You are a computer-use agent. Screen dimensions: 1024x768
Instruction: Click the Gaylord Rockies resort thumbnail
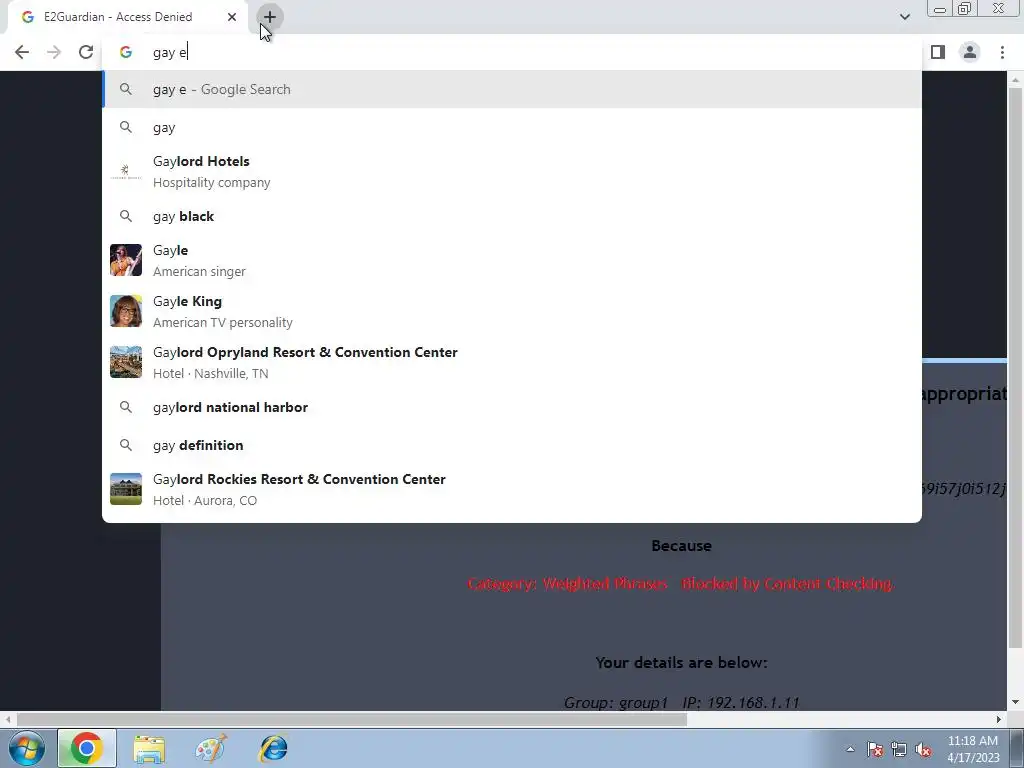coord(126,488)
